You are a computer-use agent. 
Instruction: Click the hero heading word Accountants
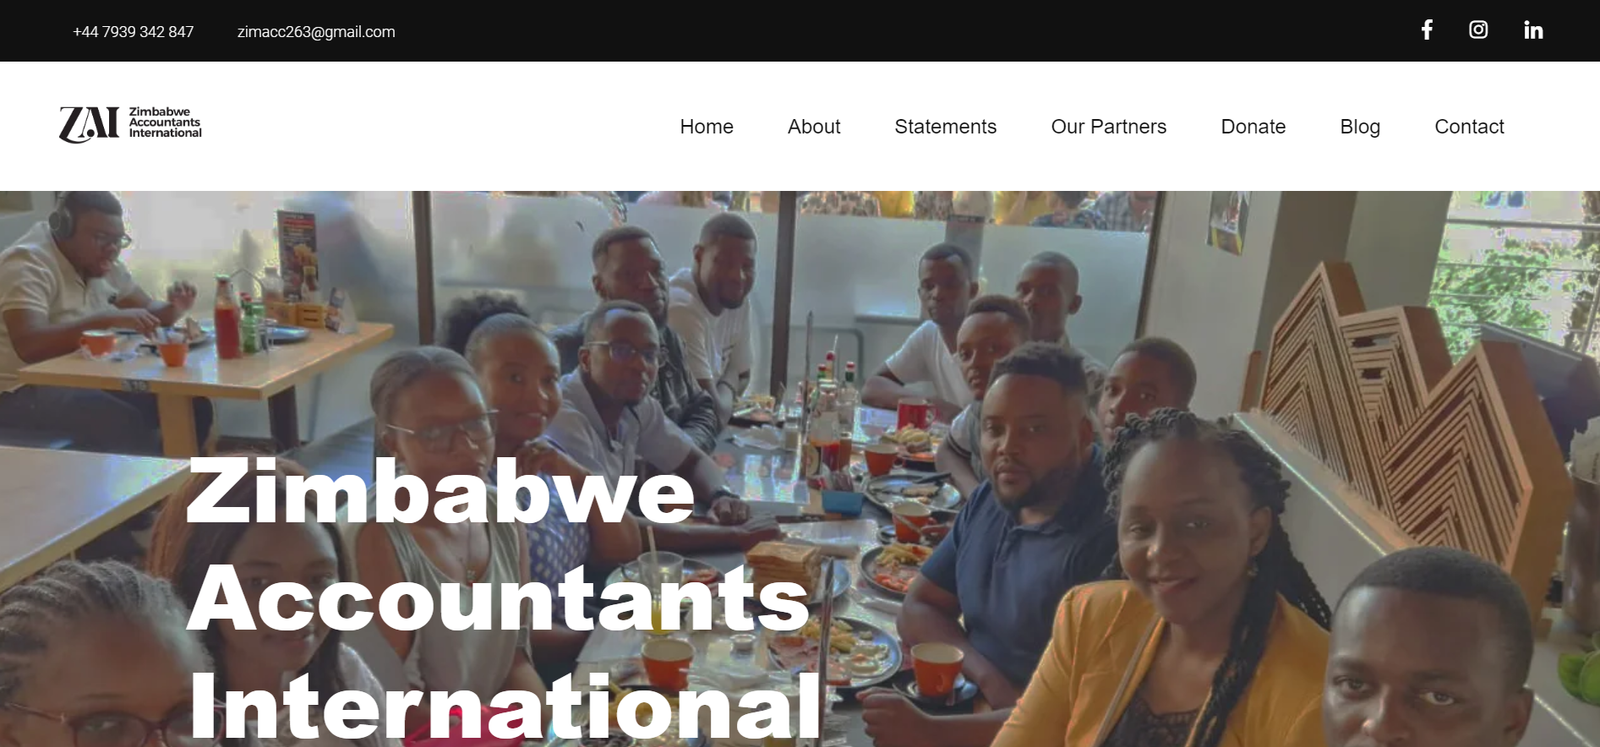(497, 598)
